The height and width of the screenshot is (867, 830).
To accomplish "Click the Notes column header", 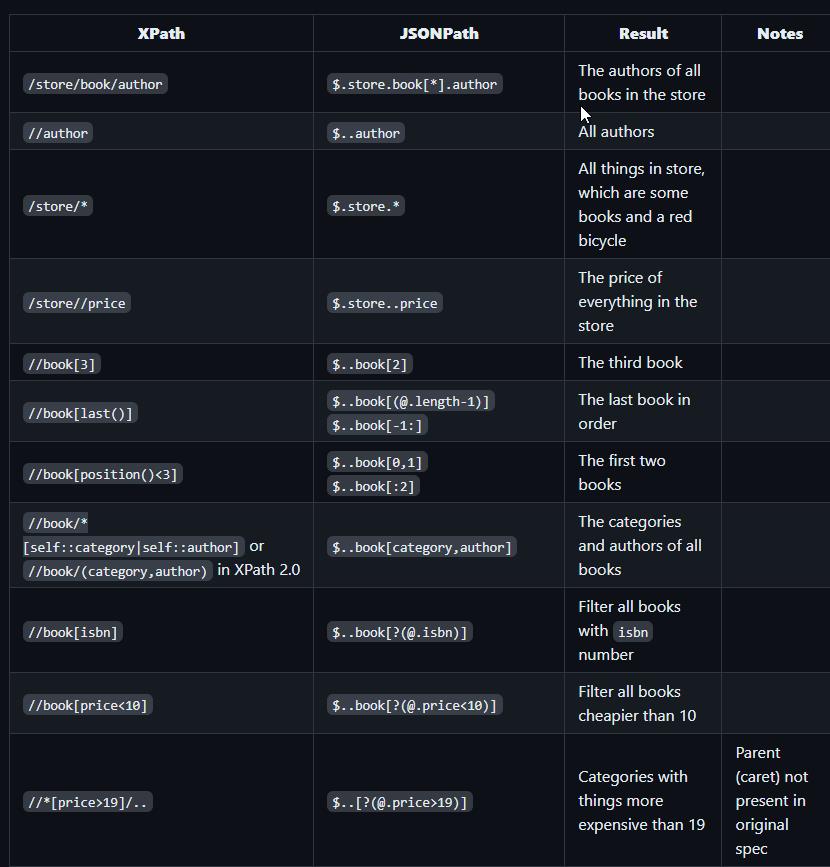I will tap(779, 33).
